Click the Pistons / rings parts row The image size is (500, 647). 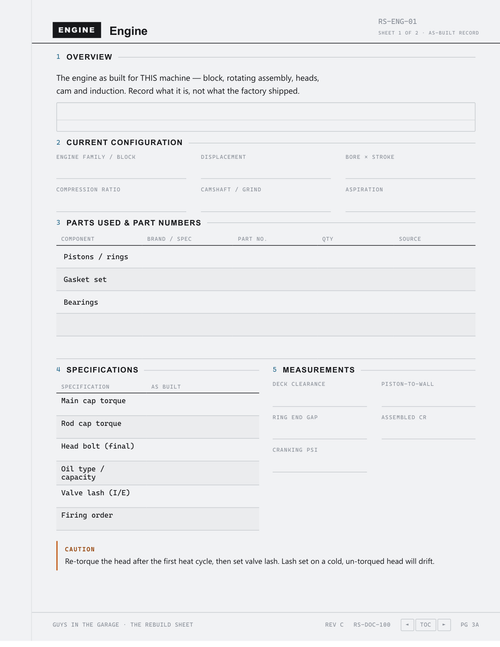point(266,257)
